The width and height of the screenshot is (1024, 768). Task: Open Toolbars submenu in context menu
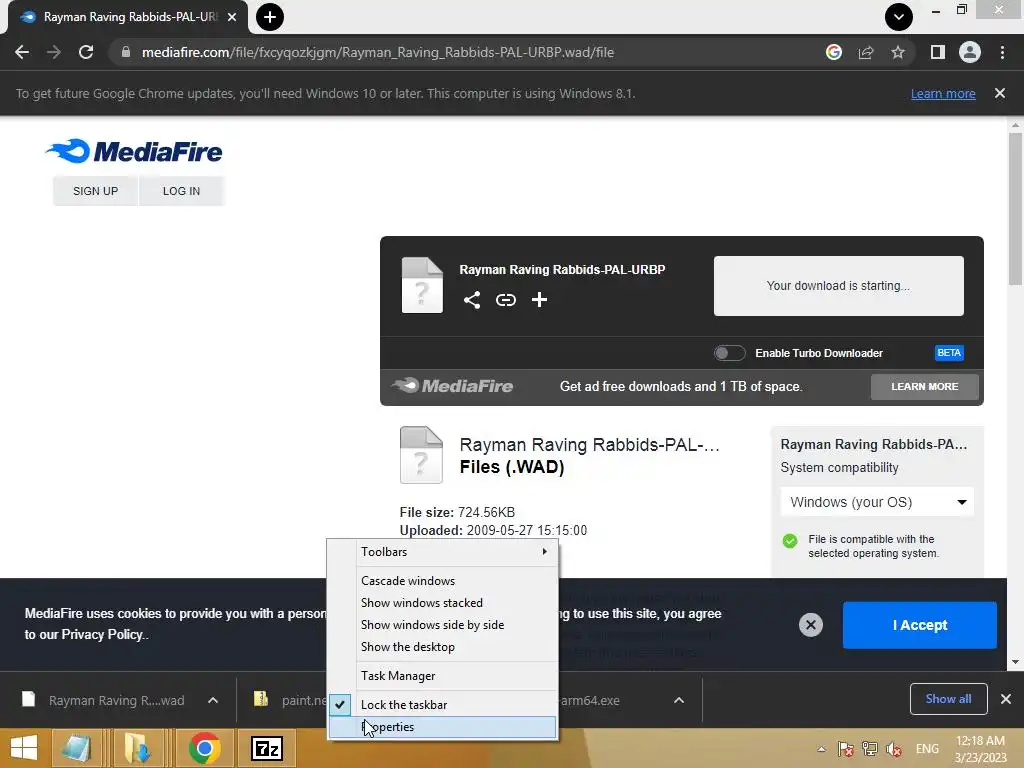(443, 552)
